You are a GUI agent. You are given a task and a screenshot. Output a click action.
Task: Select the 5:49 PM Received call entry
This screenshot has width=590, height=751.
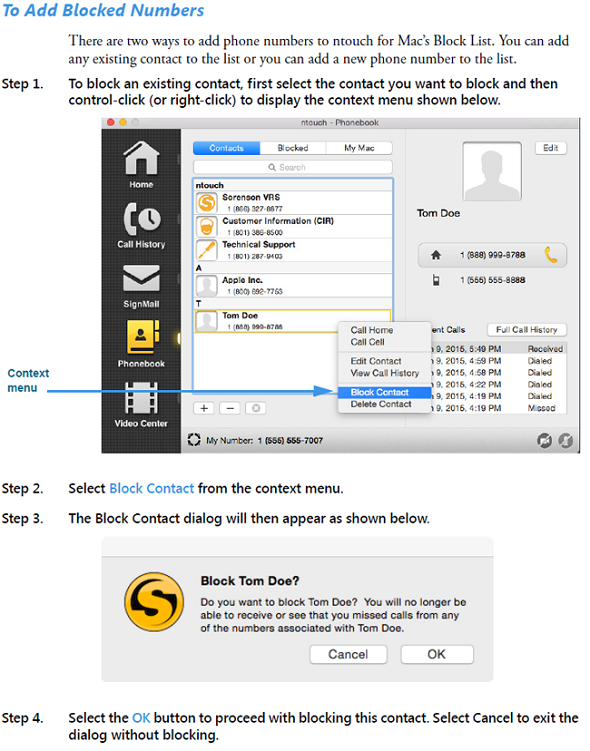click(x=499, y=349)
